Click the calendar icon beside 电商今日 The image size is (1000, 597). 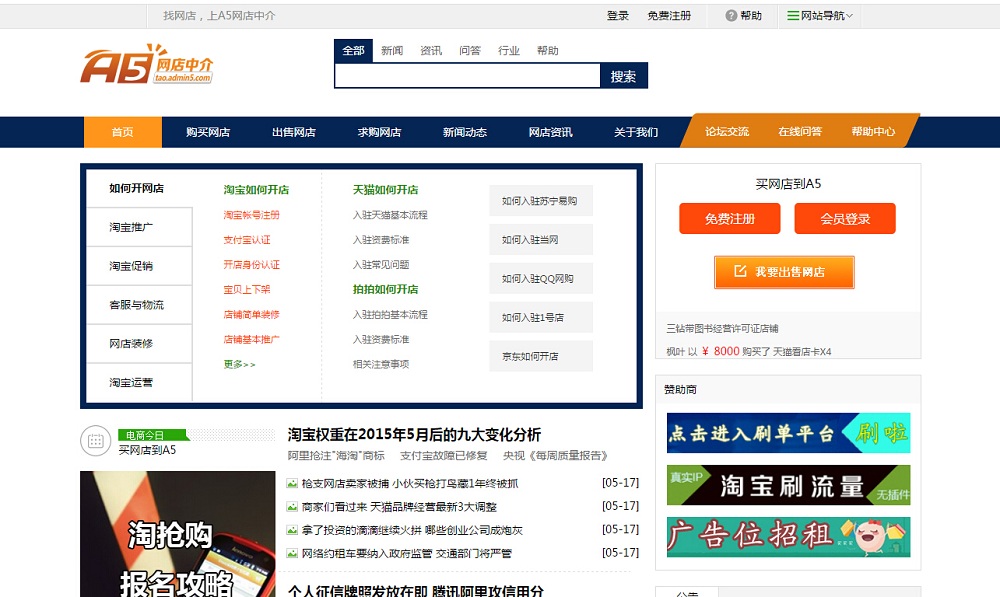pos(96,441)
